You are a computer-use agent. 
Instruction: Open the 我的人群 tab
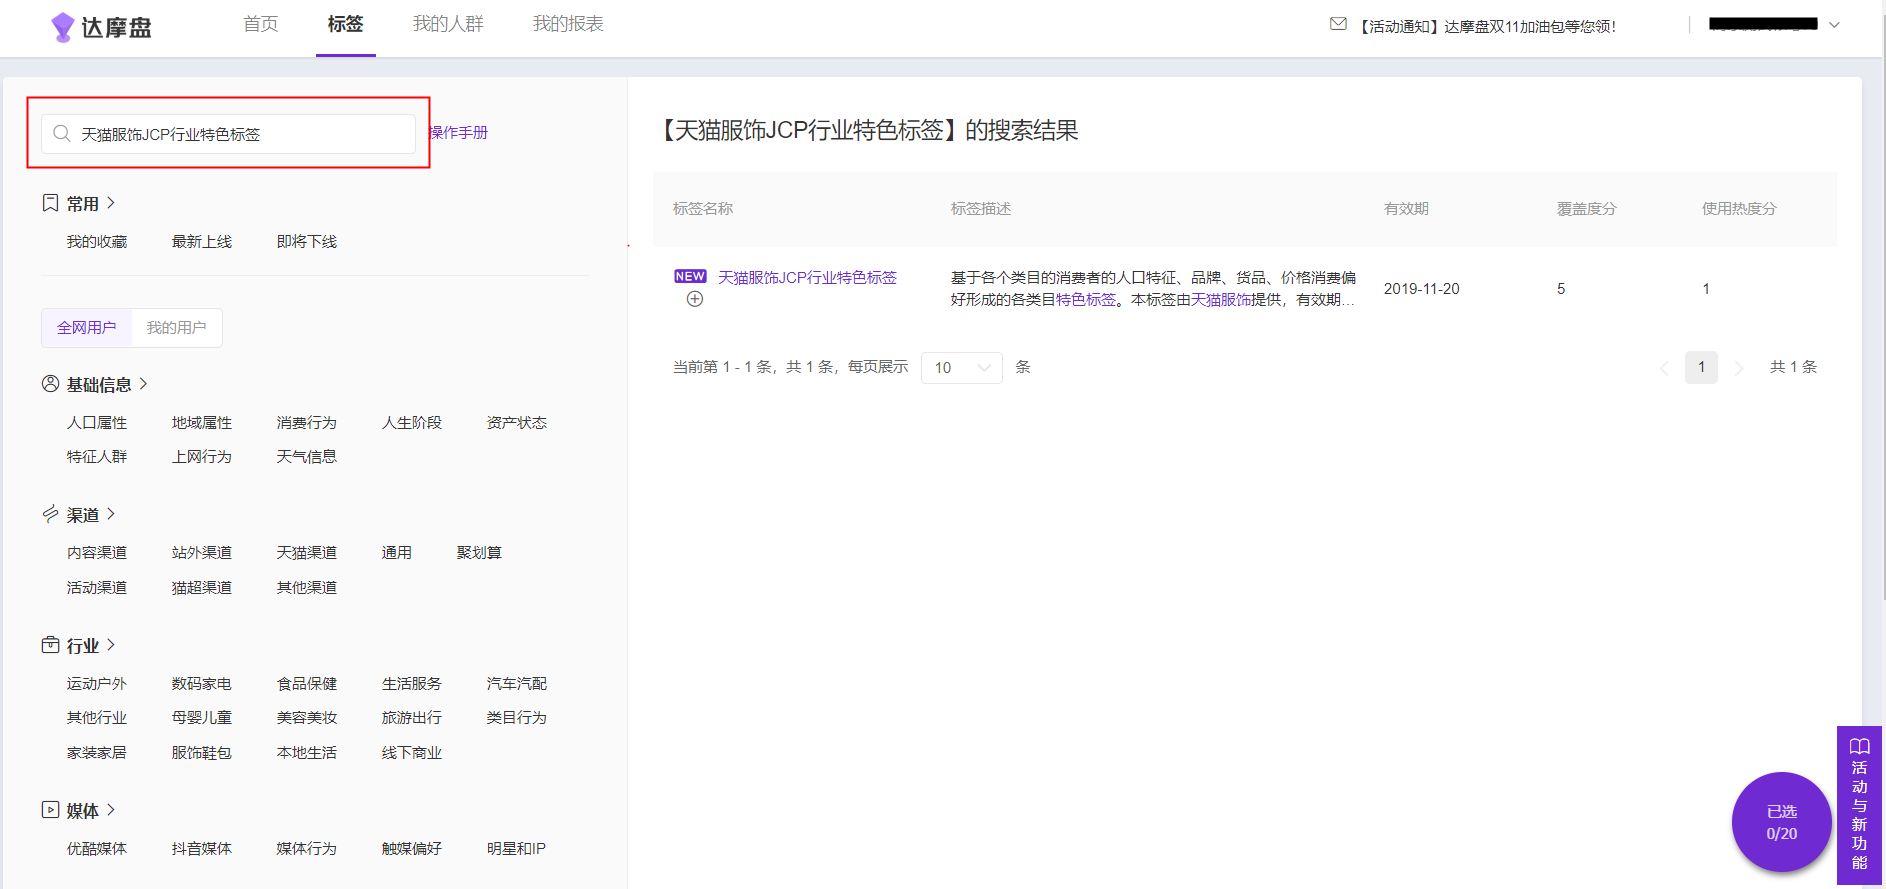click(448, 24)
